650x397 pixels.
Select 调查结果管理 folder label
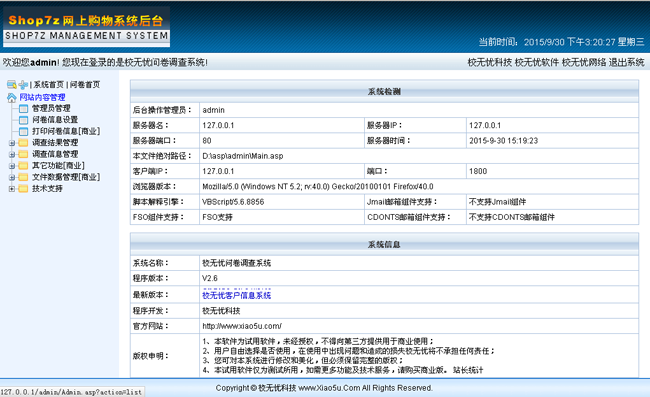click(x=55, y=143)
